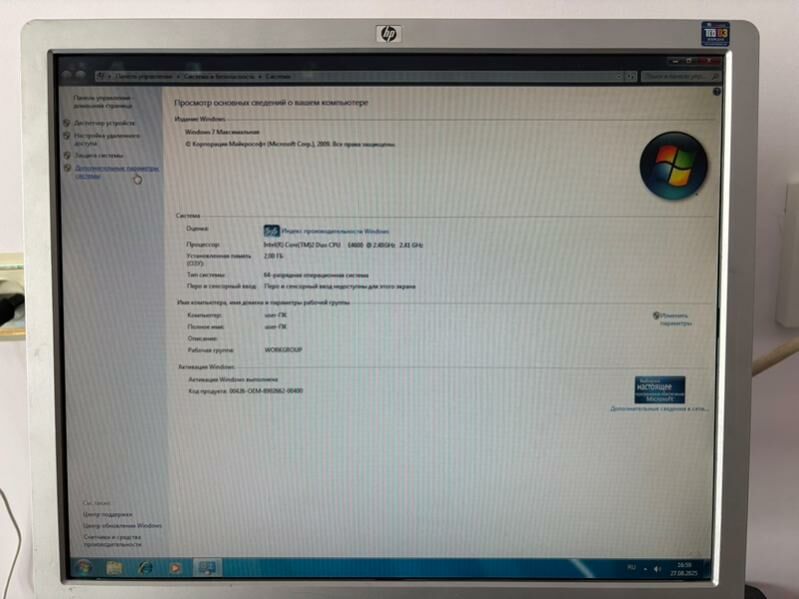Click the 'WORKGROUP' value text
The height and width of the screenshot is (599, 799).
pyautogui.click(x=283, y=350)
